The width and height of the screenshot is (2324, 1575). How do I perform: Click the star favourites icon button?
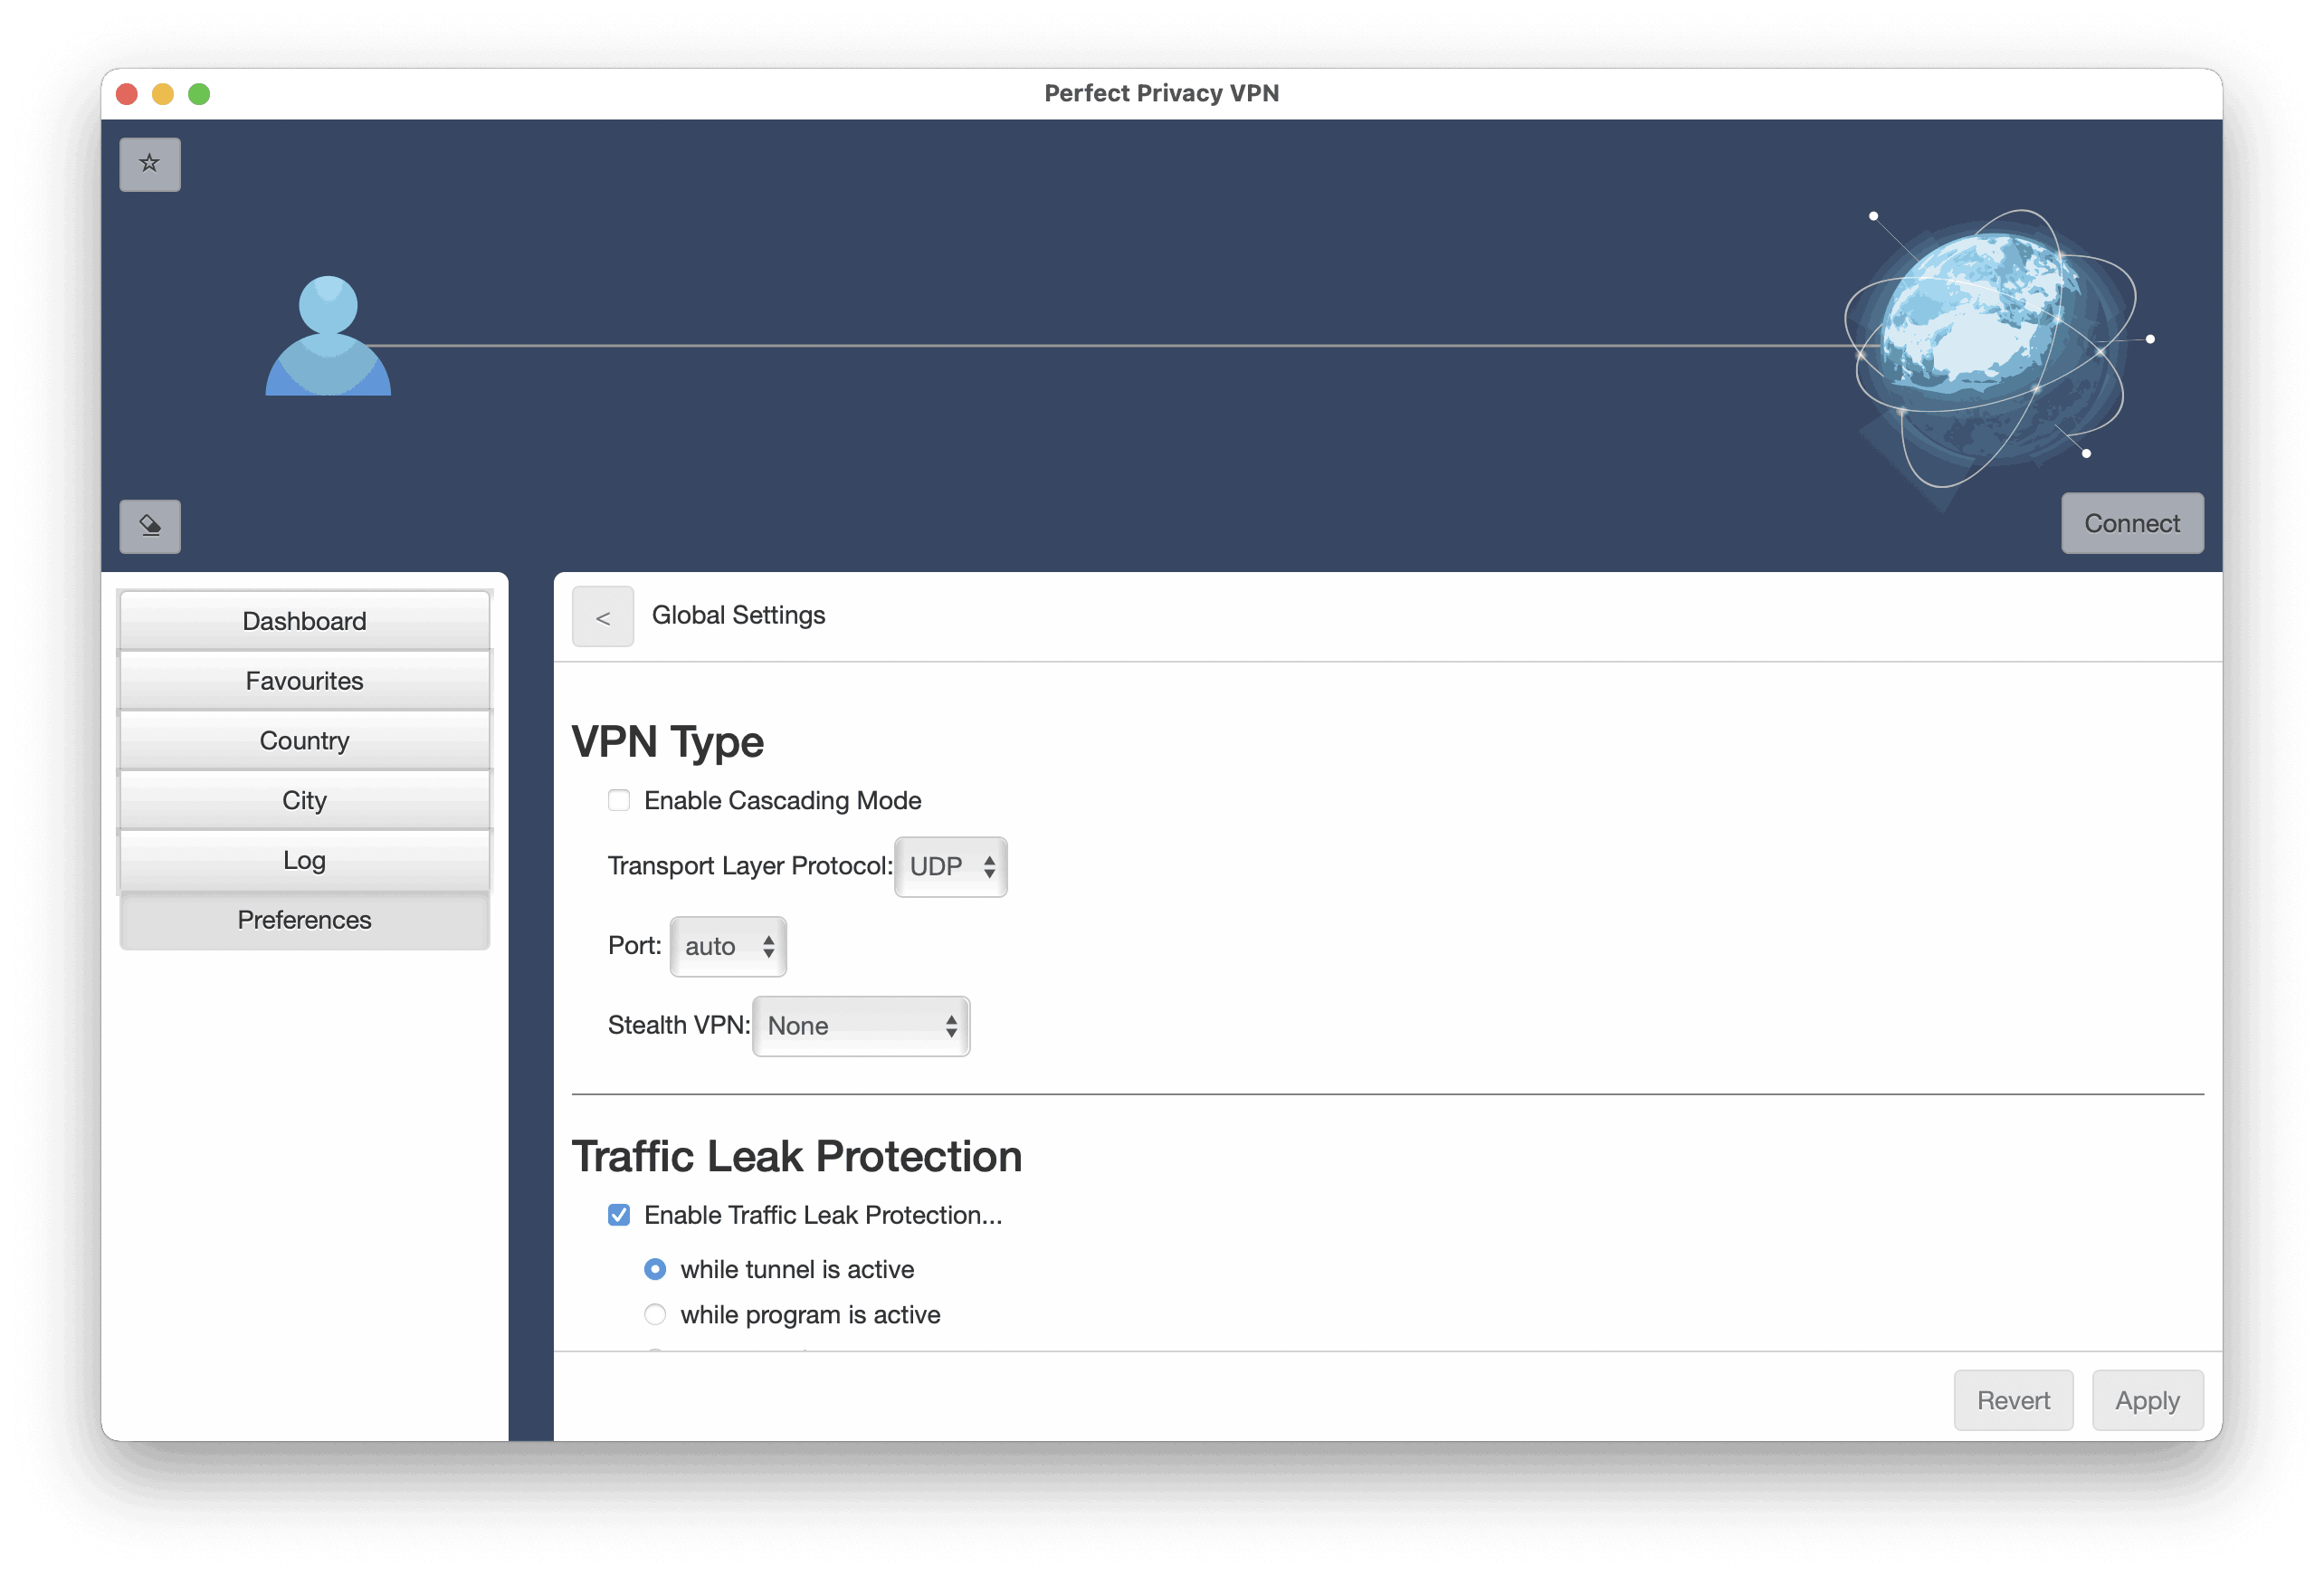[150, 164]
